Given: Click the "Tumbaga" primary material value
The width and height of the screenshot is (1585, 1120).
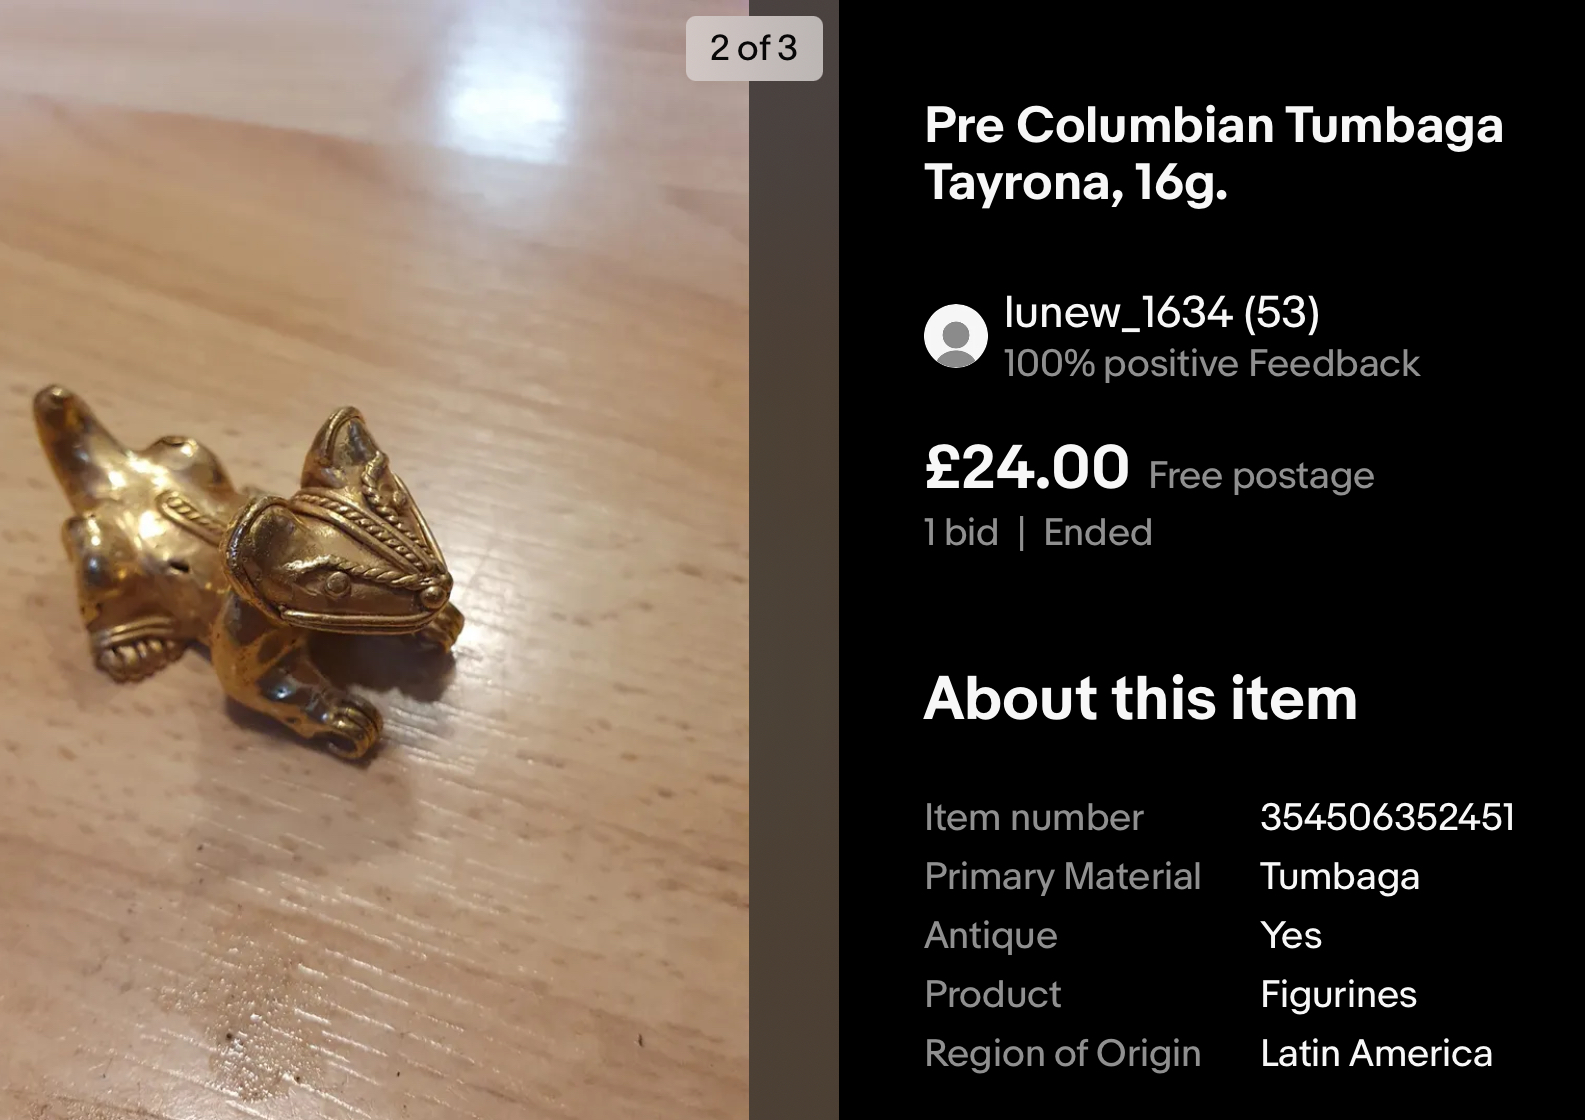Looking at the screenshot, I should pyautogui.click(x=1339, y=876).
